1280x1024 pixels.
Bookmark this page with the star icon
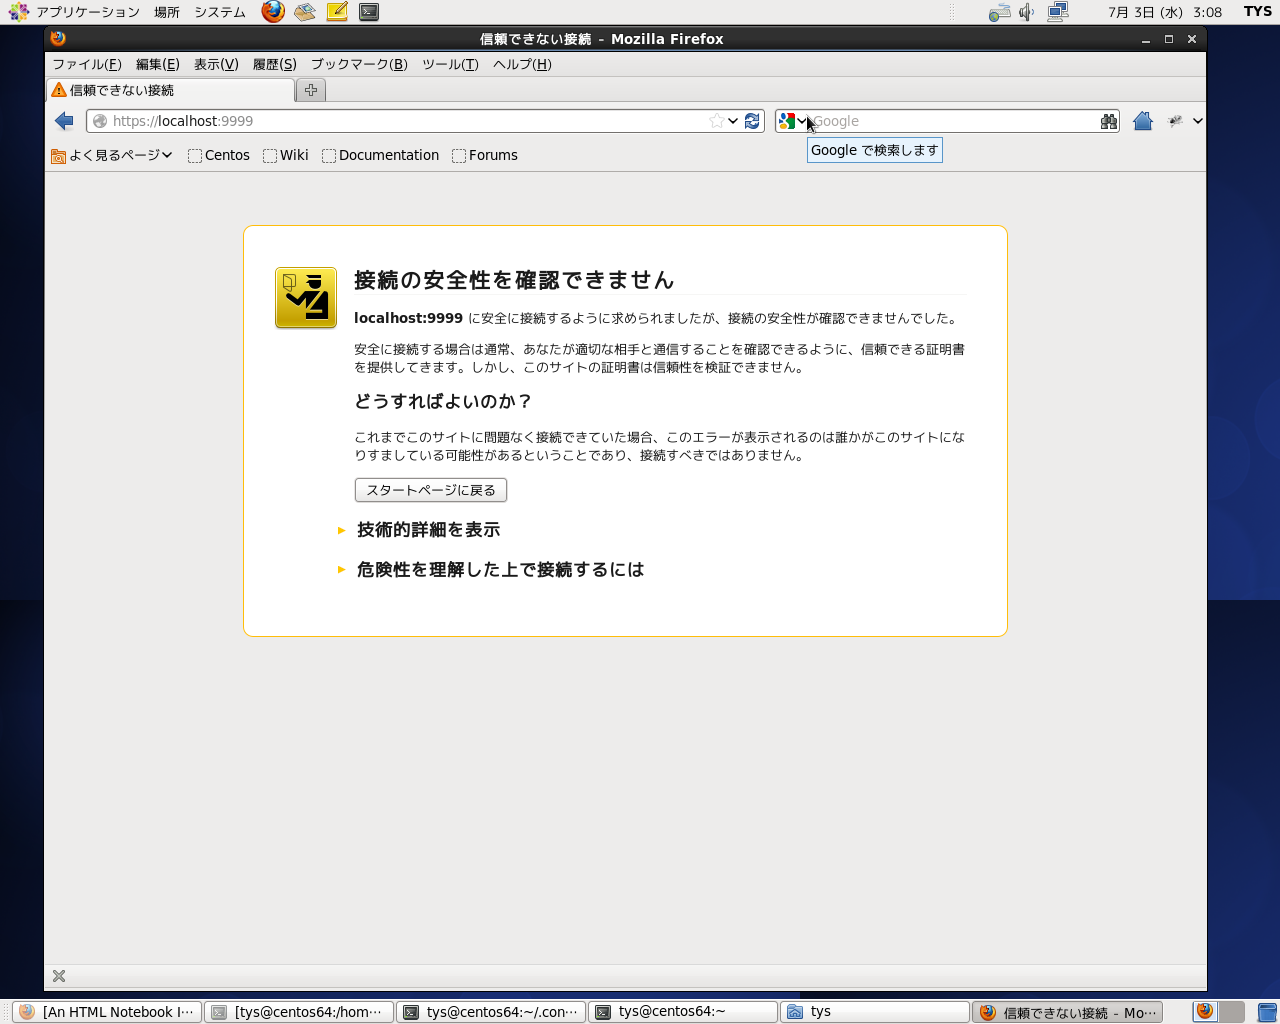pyautogui.click(x=716, y=121)
